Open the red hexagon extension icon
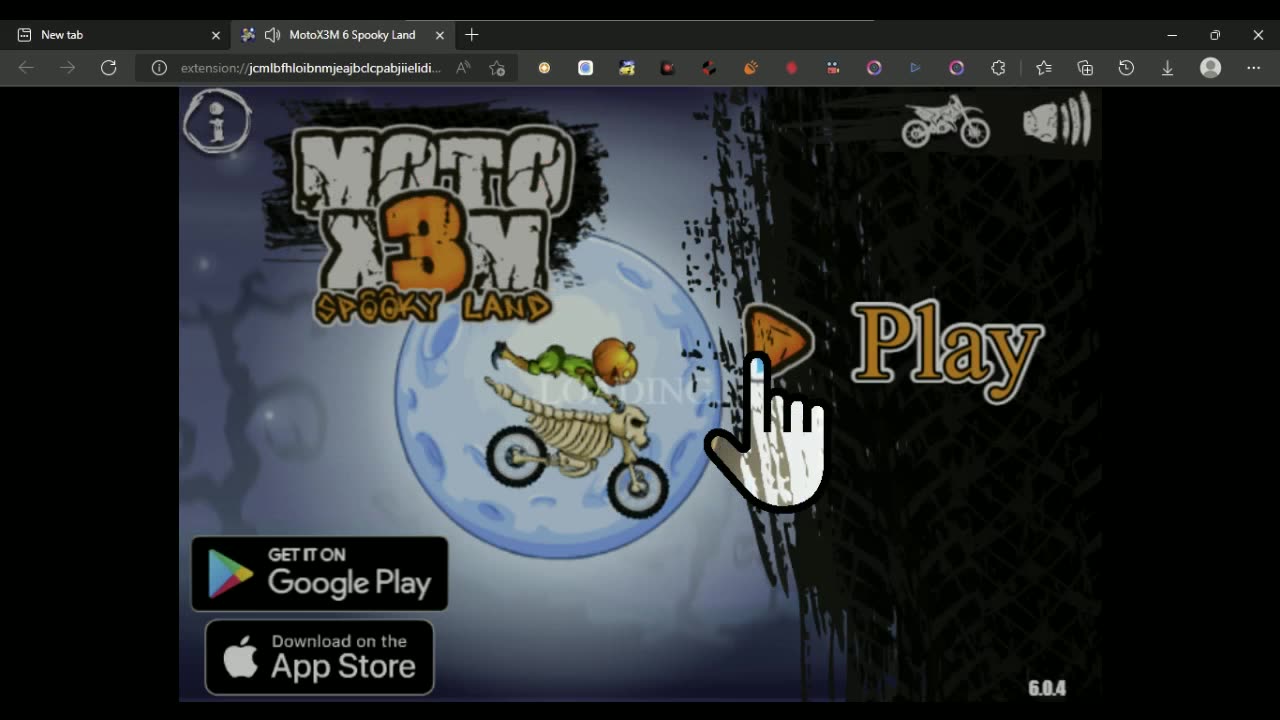The image size is (1280, 720). (791, 68)
